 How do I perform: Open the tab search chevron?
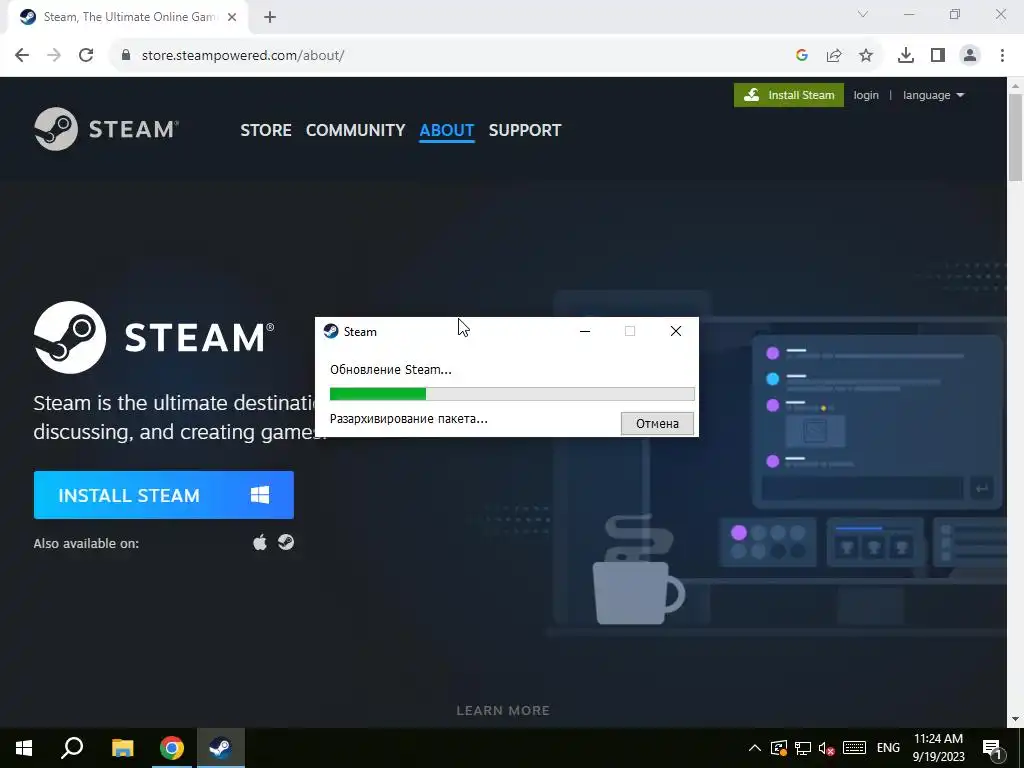[863, 14]
